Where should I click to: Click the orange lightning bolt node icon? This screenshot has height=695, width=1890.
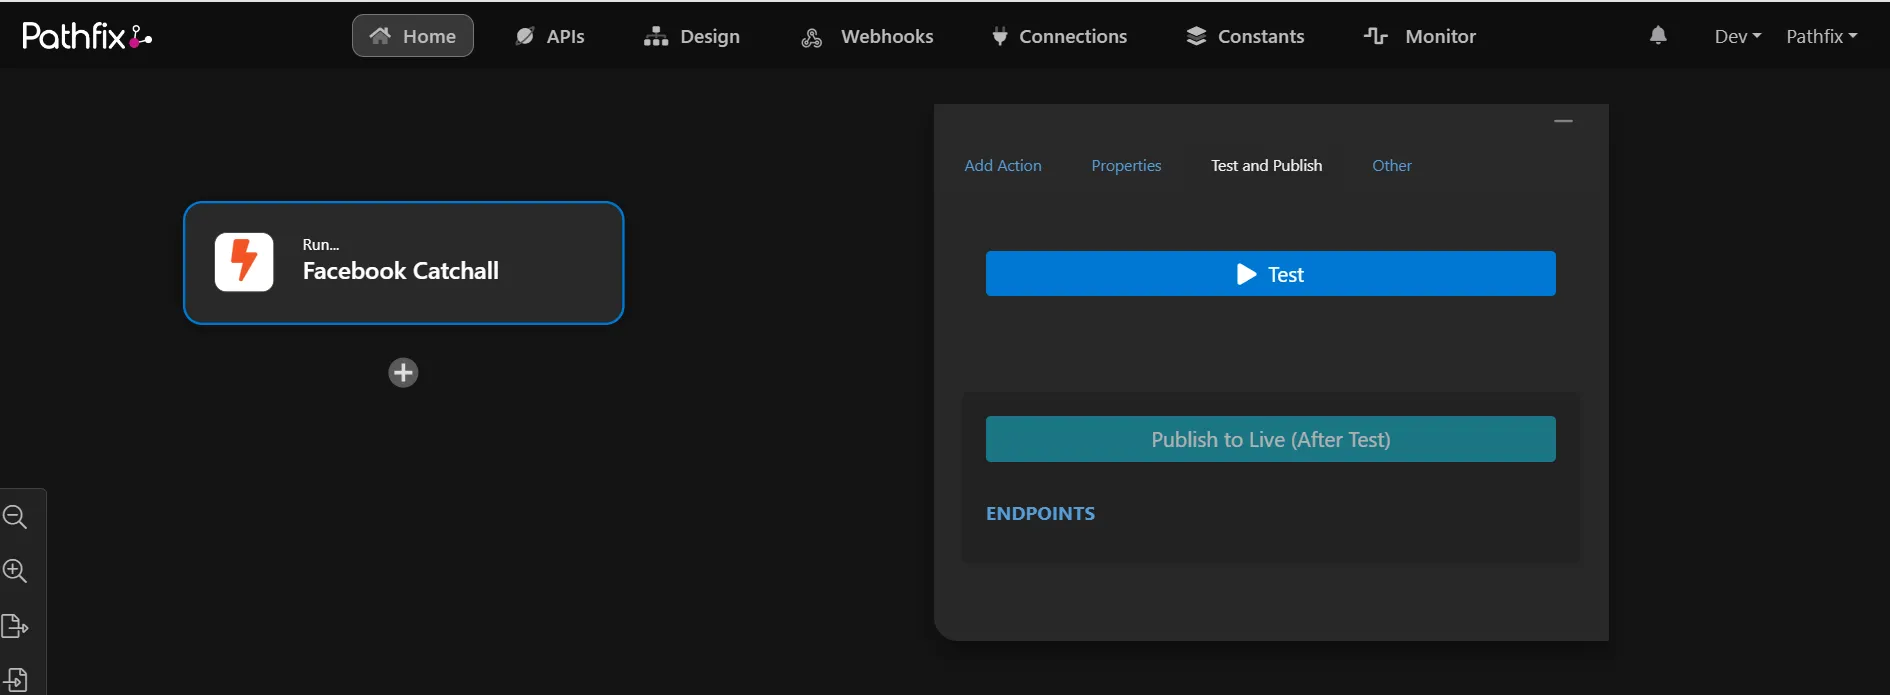point(244,262)
